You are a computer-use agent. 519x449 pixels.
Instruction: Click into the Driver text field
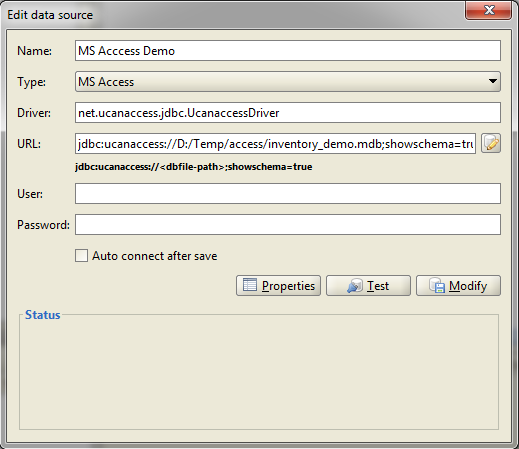tap(288, 113)
